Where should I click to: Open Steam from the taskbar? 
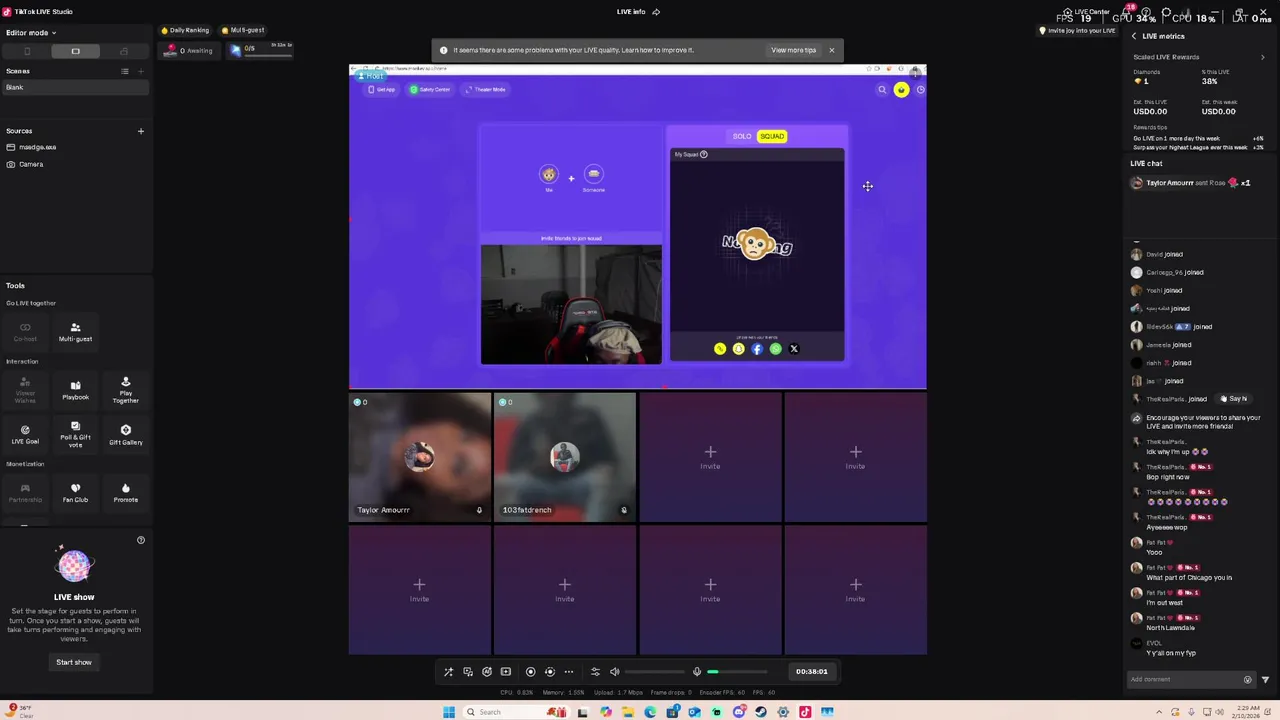[x=761, y=712]
